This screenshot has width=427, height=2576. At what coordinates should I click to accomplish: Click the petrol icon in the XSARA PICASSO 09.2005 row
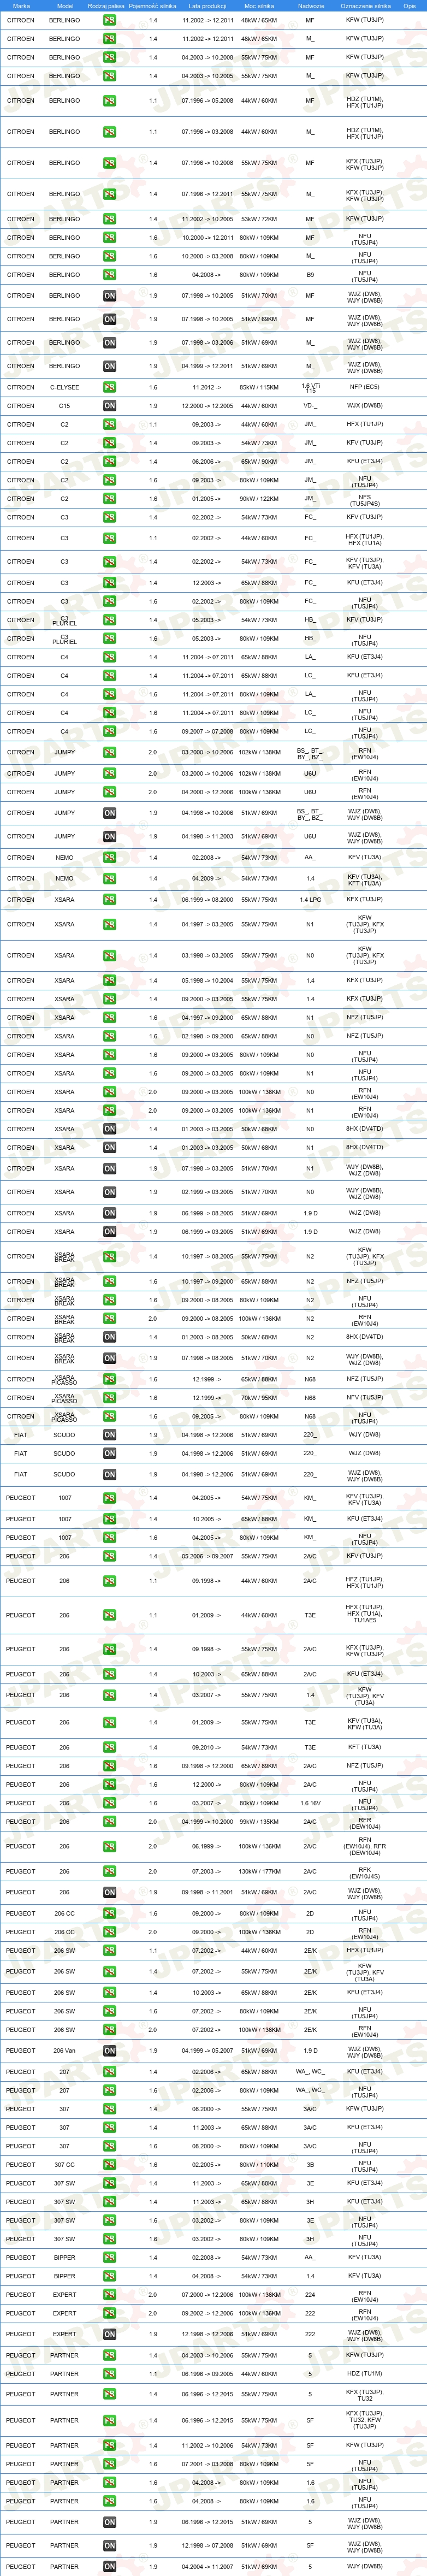[109, 1417]
